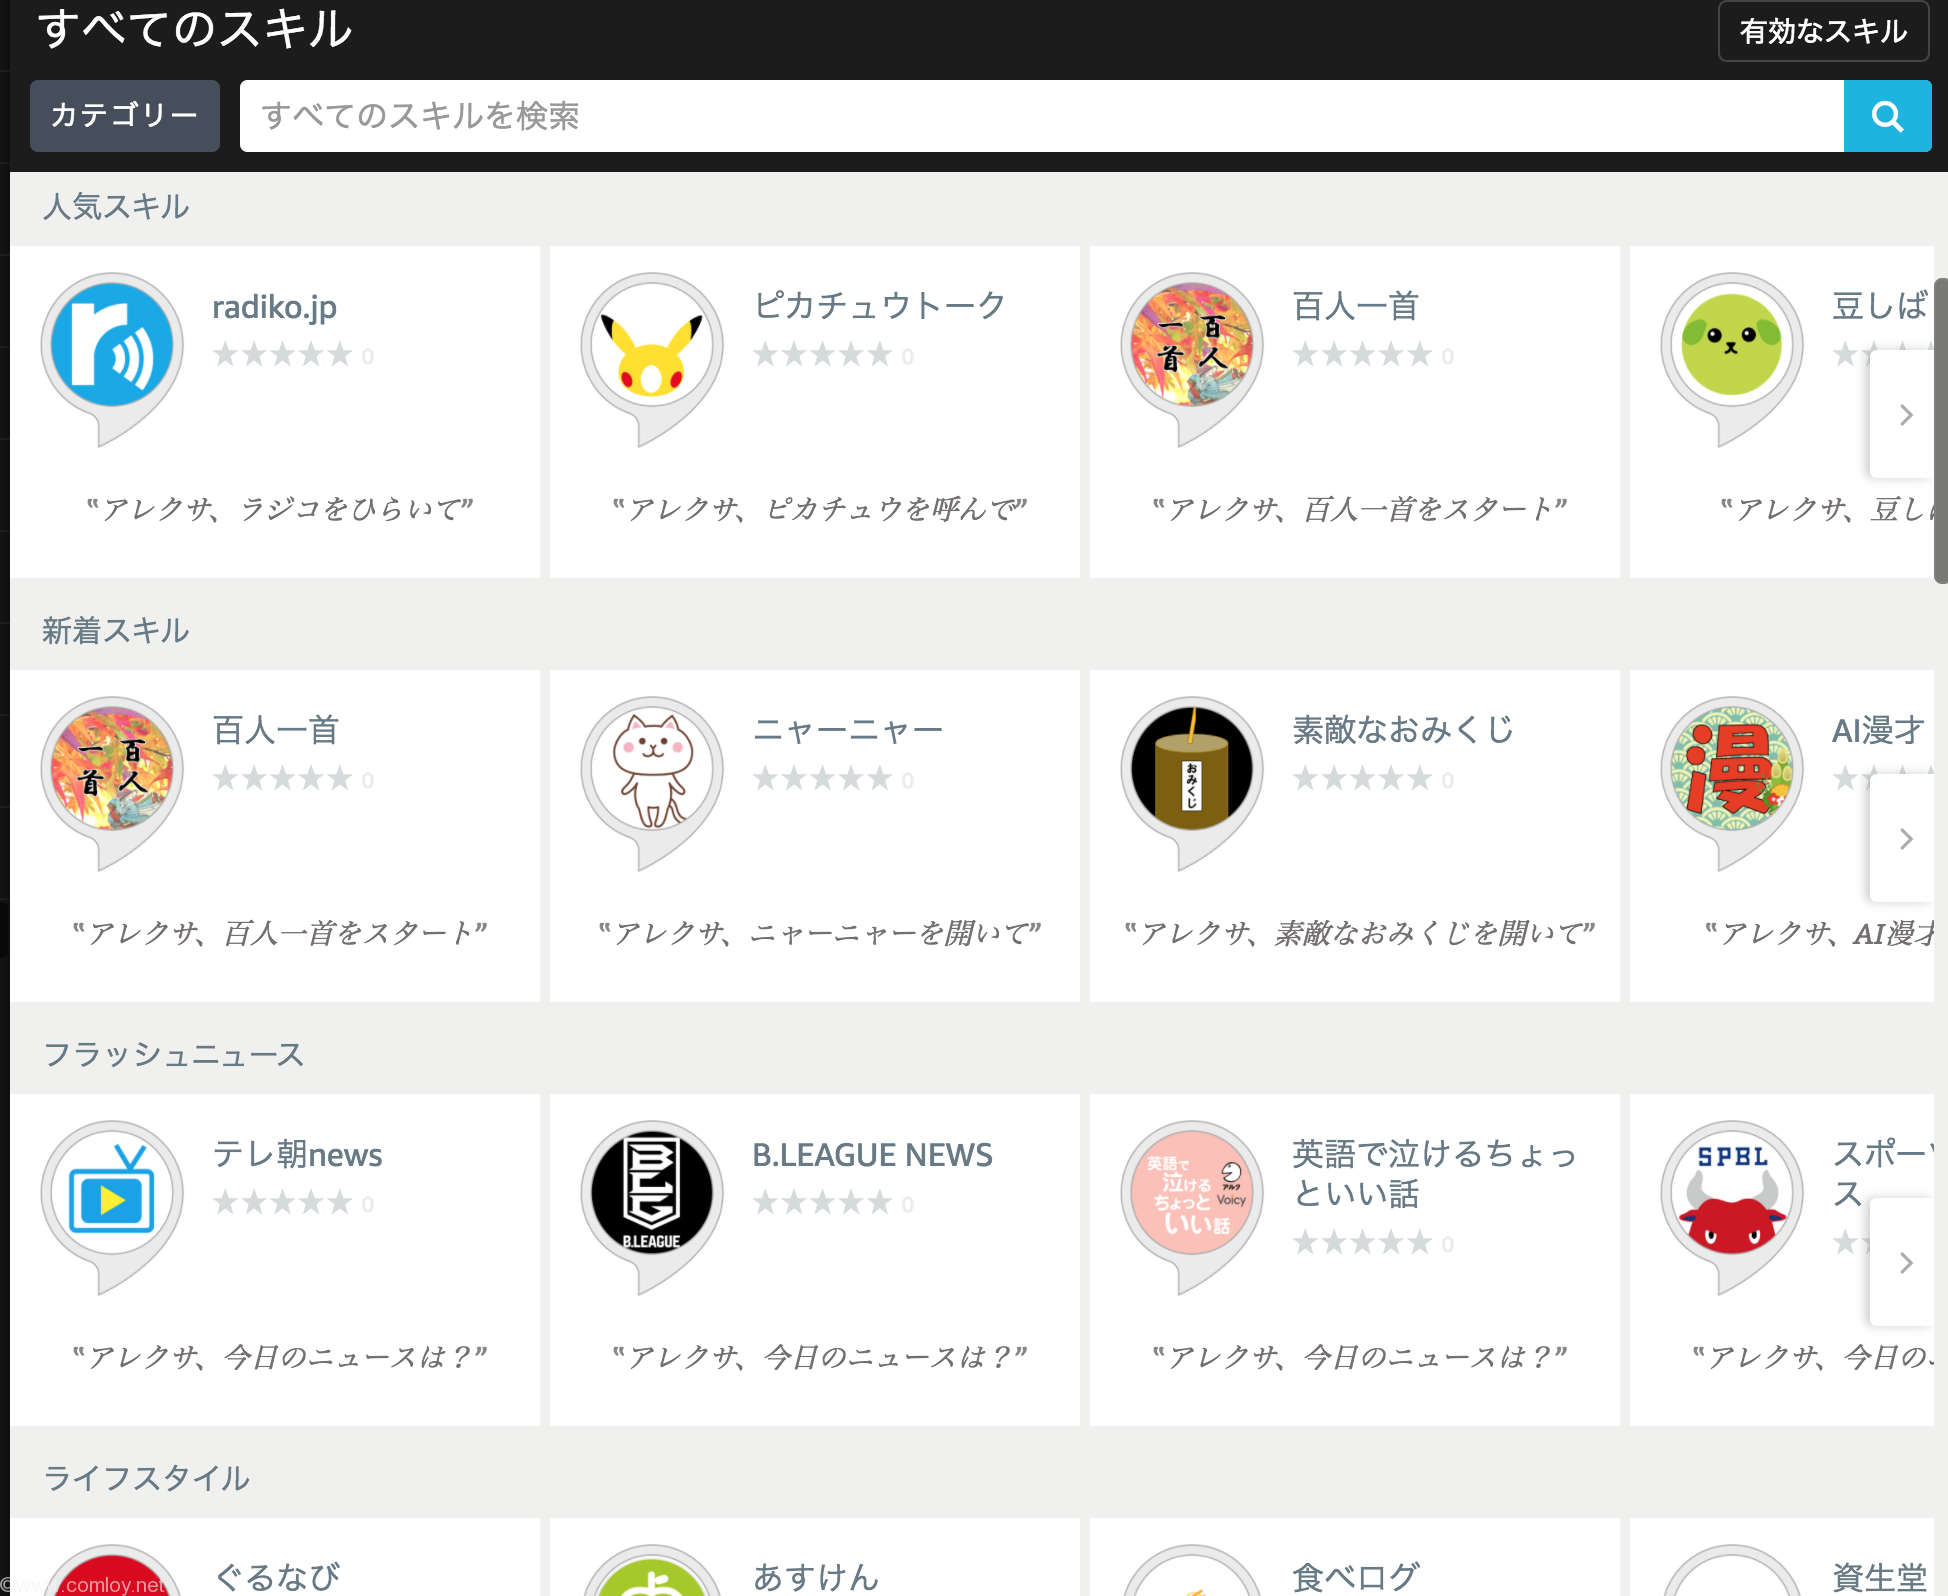1948x1596 pixels.
Task: Click star rating under ピカチュウトーク
Action: coord(823,355)
